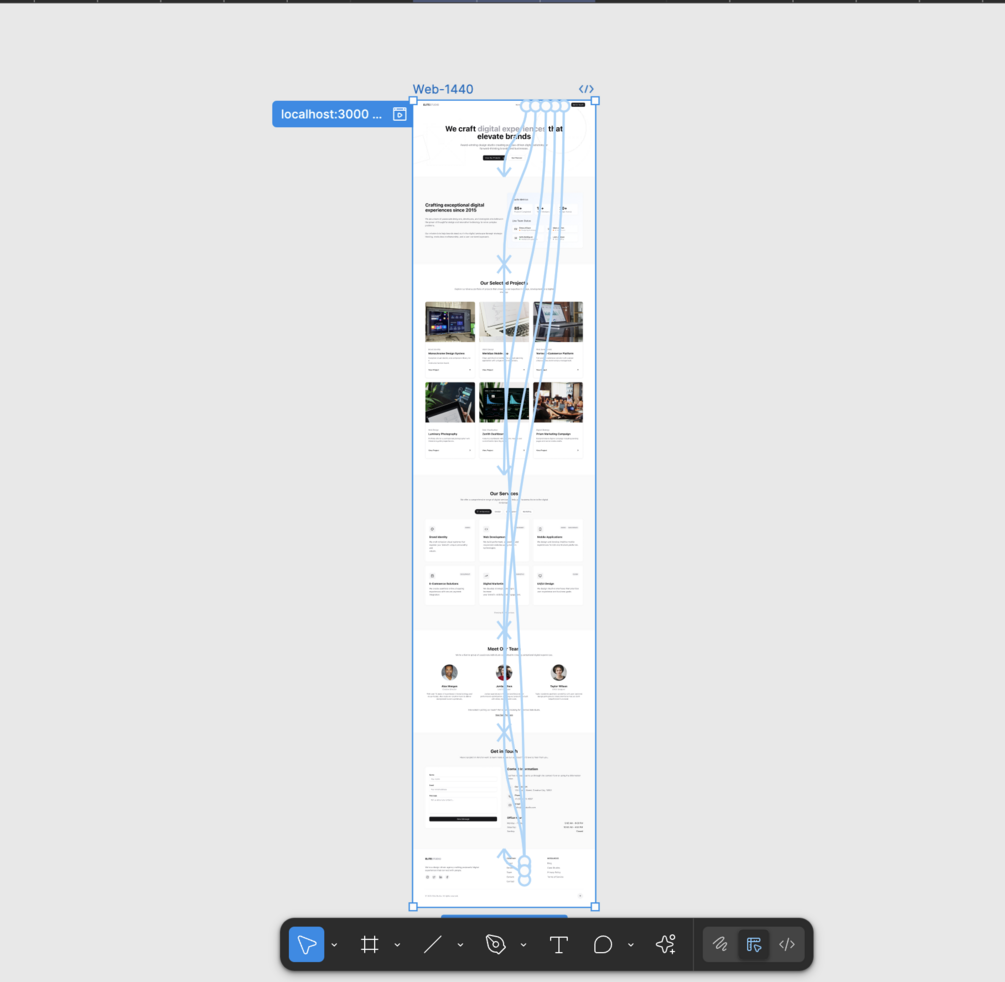Viewport: 1005px width, 982px height.
Task: Select the Move tool in toolbar
Action: [306, 944]
